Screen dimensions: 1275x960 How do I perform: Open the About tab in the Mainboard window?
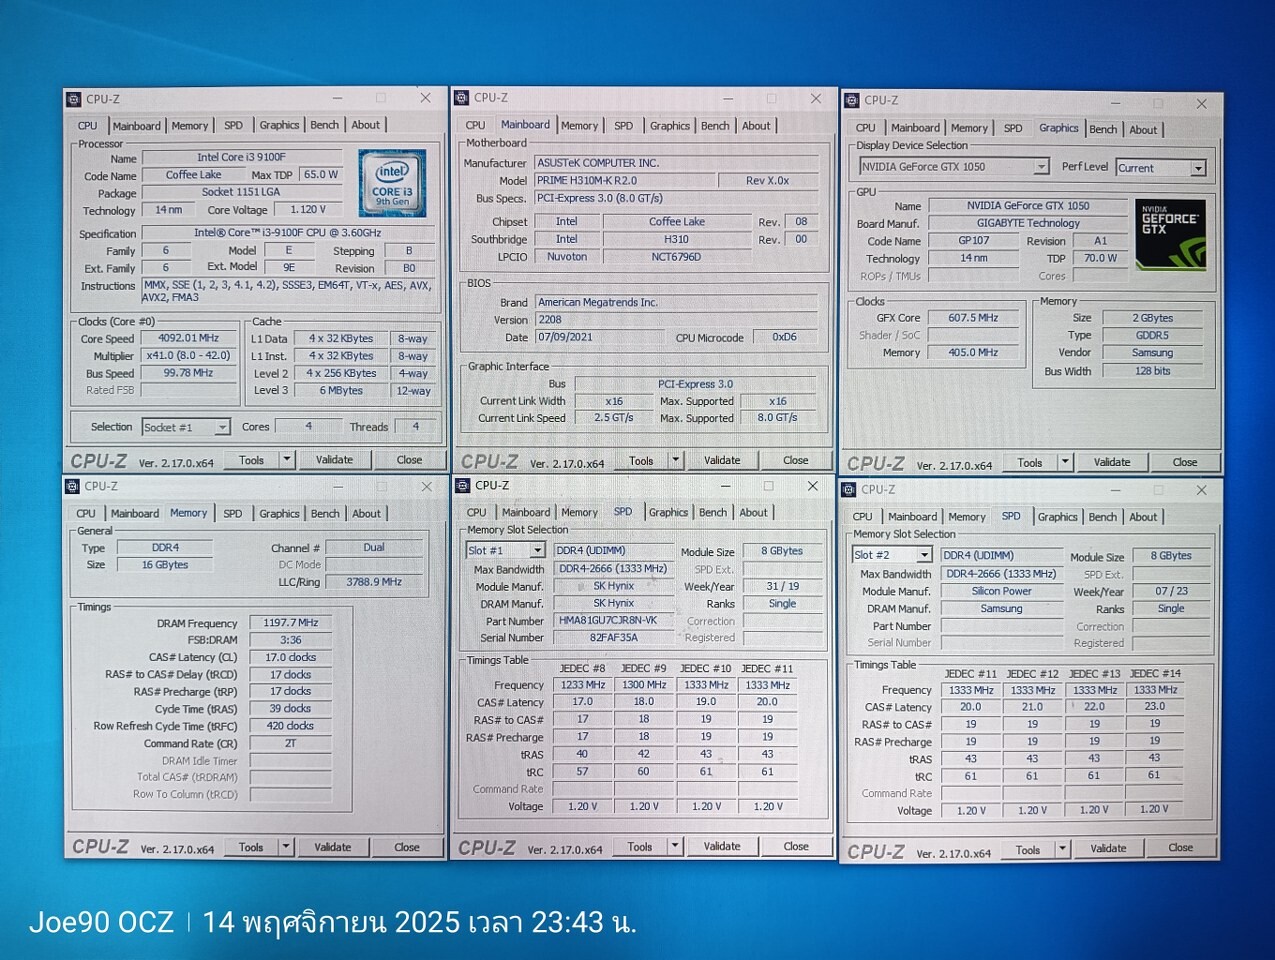click(756, 126)
